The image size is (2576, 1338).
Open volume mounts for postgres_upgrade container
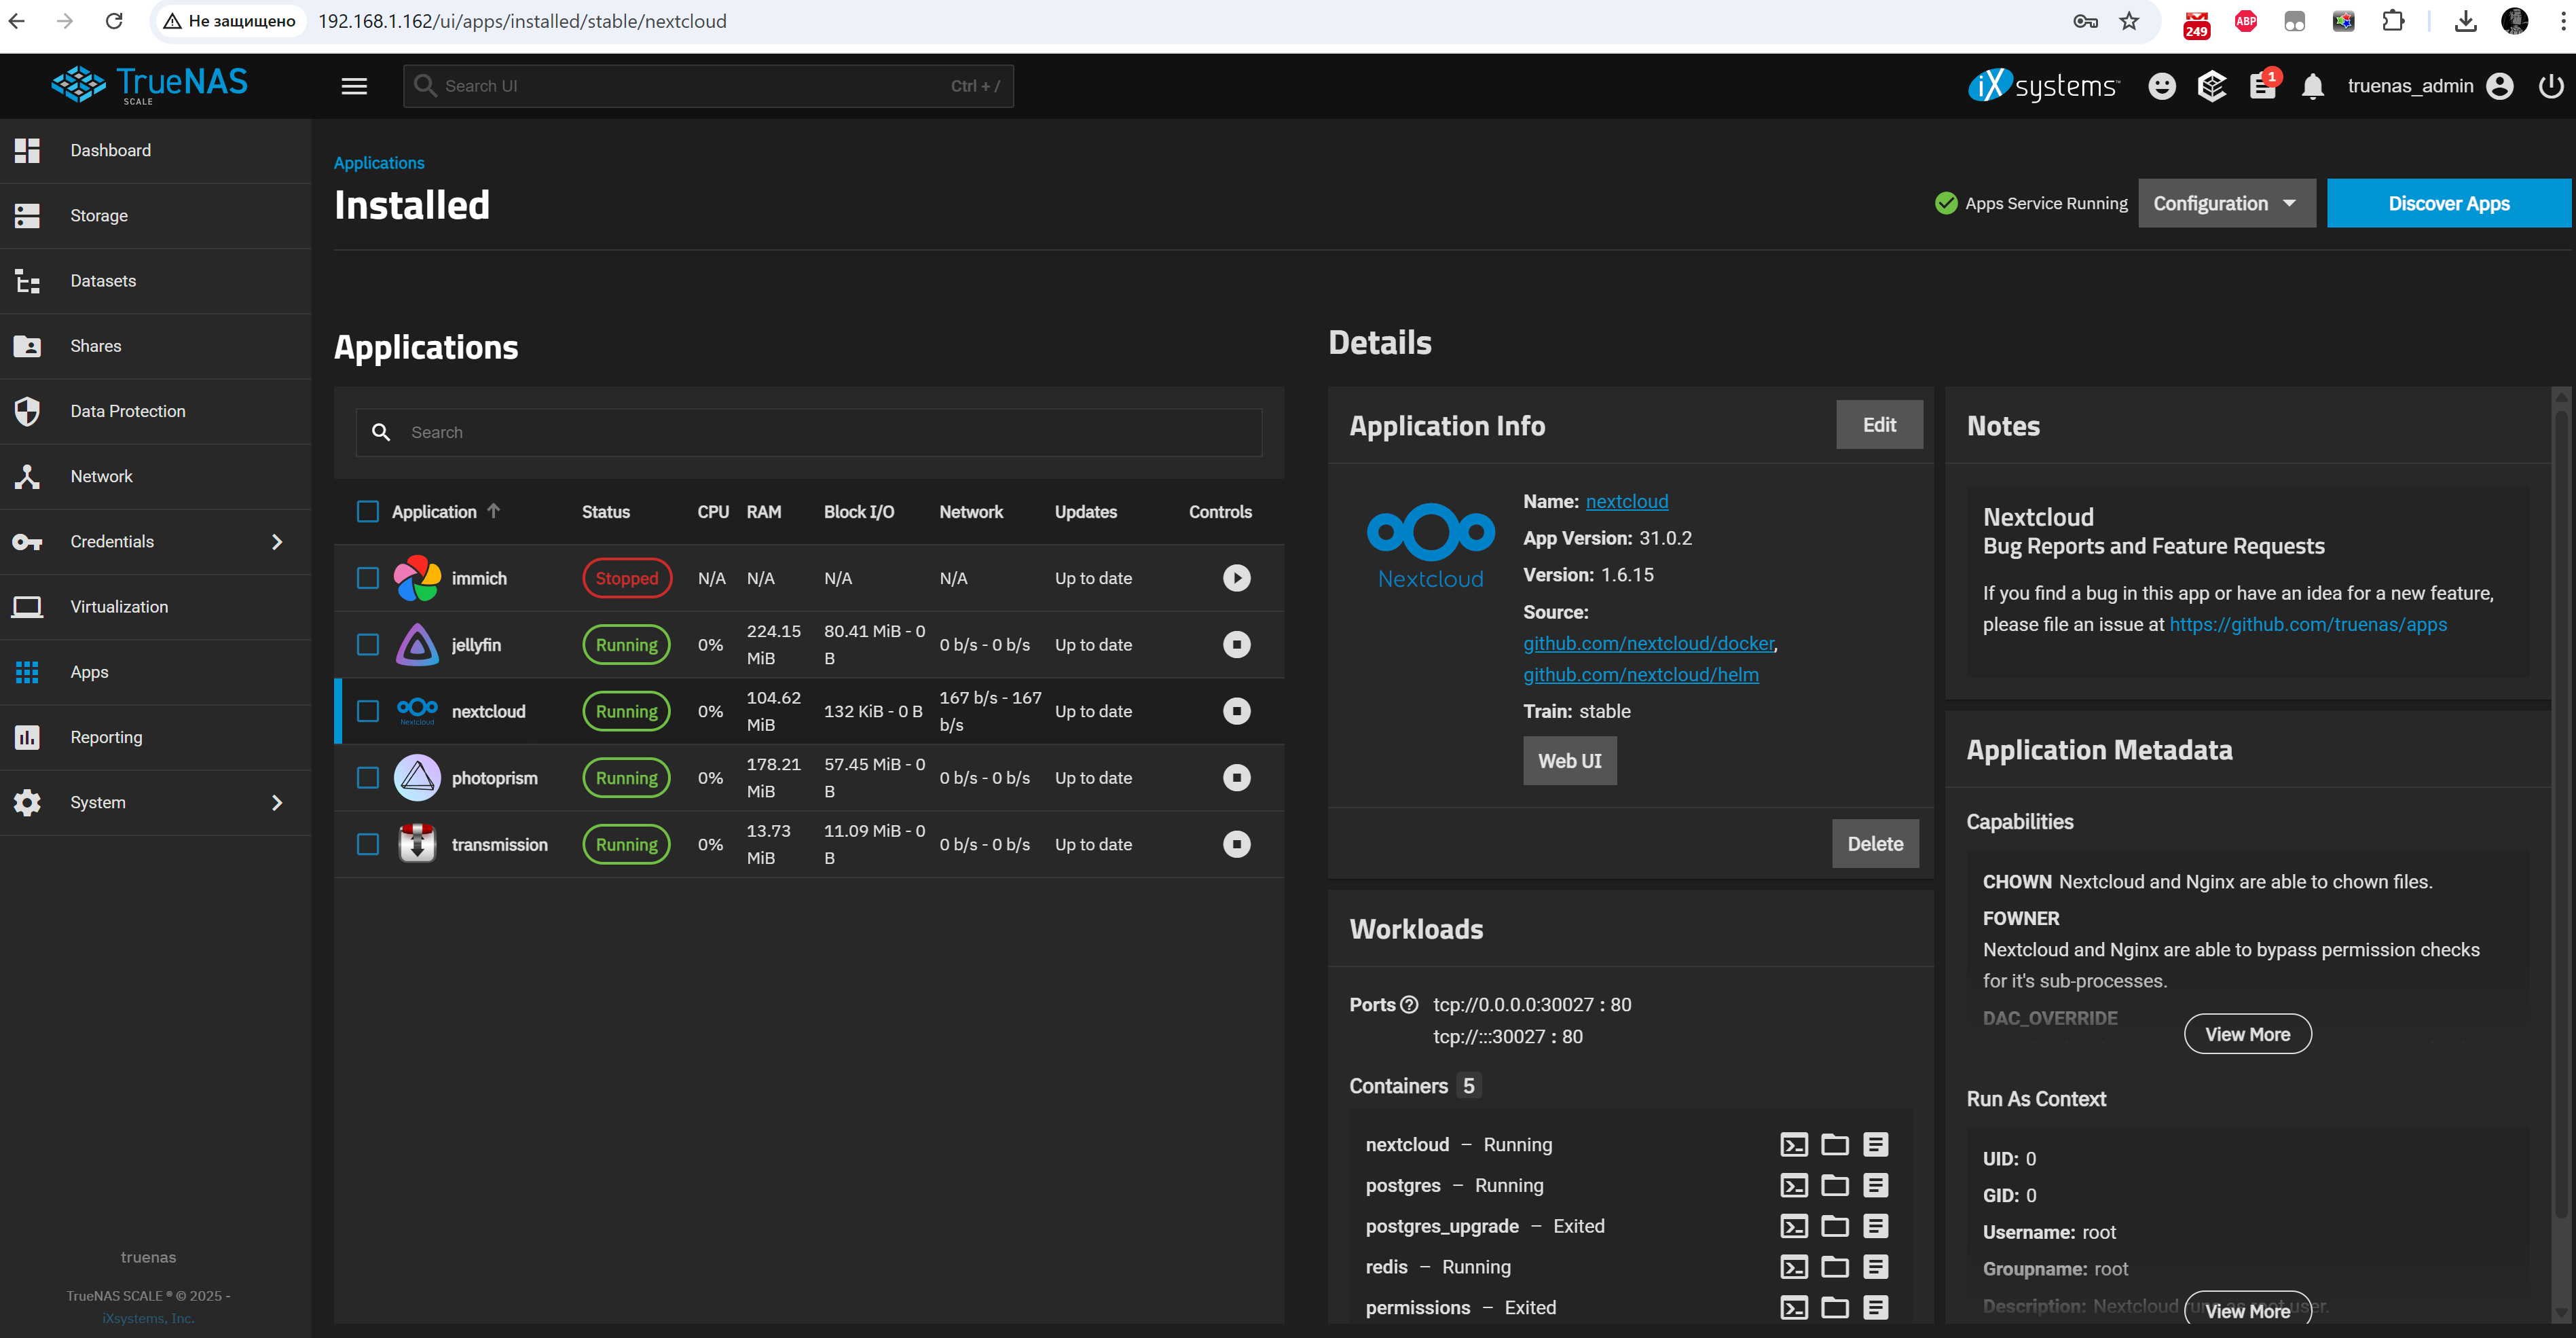(1834, 1226)
